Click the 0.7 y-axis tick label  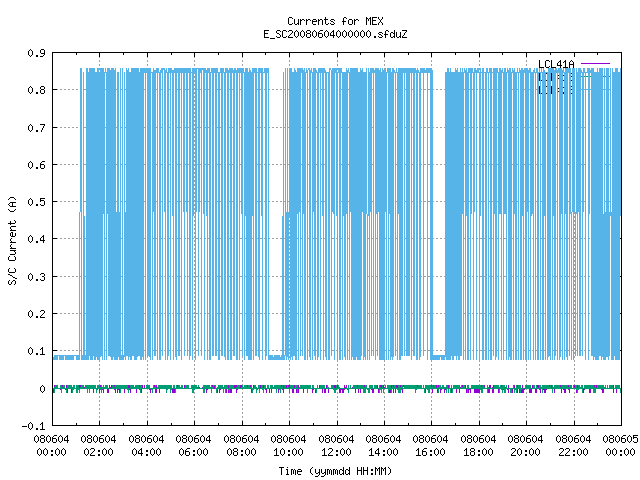[36, 128]
